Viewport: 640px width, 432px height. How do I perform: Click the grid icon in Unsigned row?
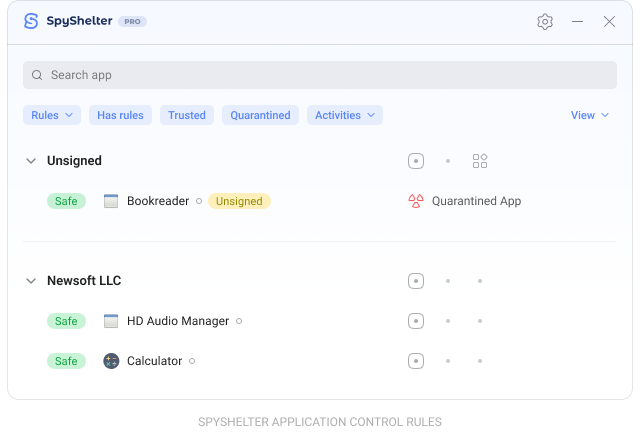[x=480, y=161]
